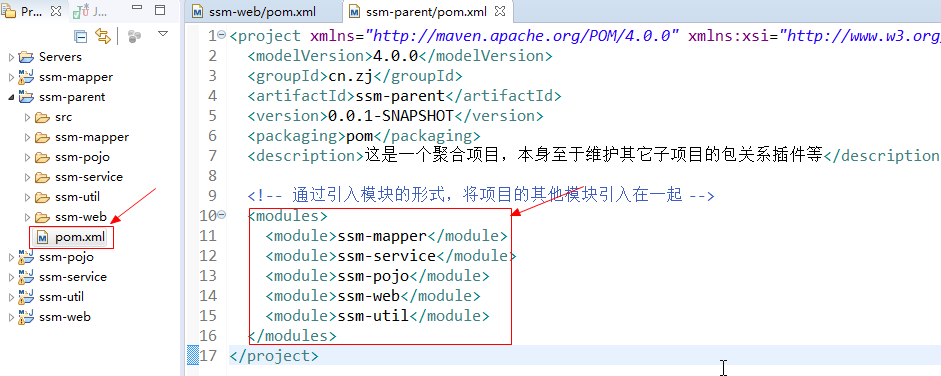The image size is (941, 376).
Task: Expand ssm-web folder arrow under ssm-parent
Action: click(x=27, y=217)
